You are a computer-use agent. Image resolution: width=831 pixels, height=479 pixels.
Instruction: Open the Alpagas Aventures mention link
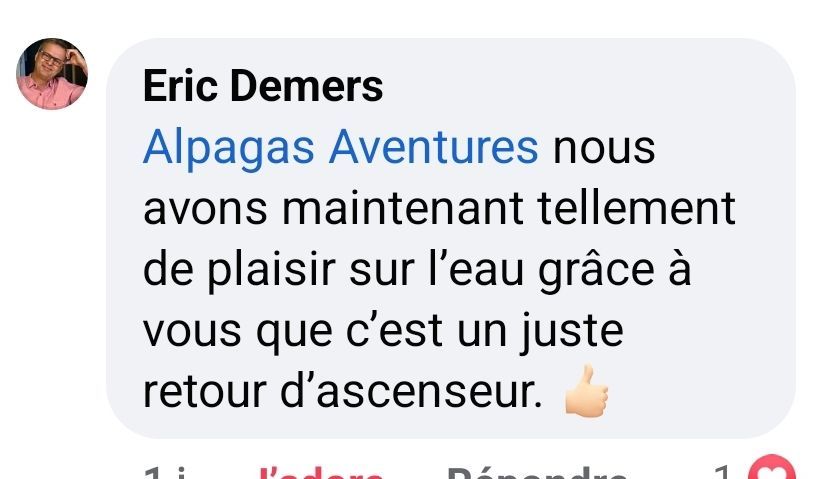point(341,148)
